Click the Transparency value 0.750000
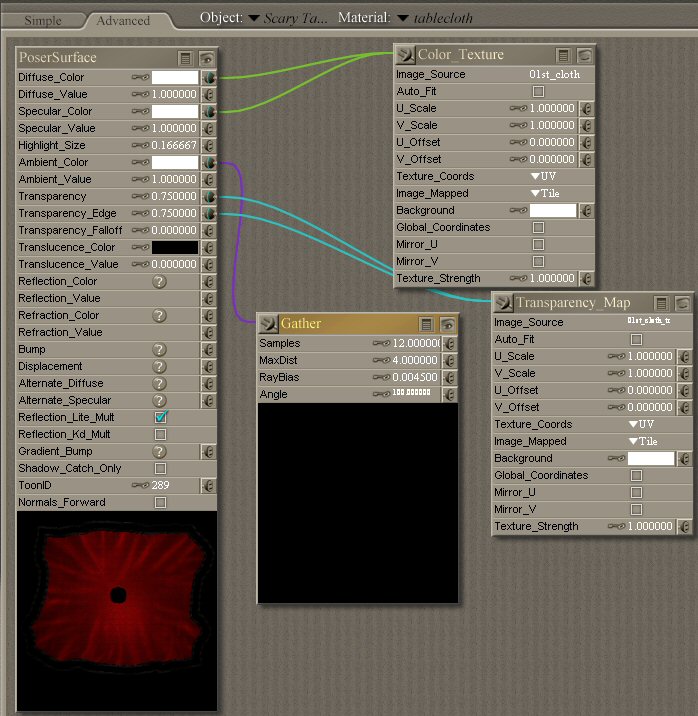 pyautogui.click(x=174, y=196)
